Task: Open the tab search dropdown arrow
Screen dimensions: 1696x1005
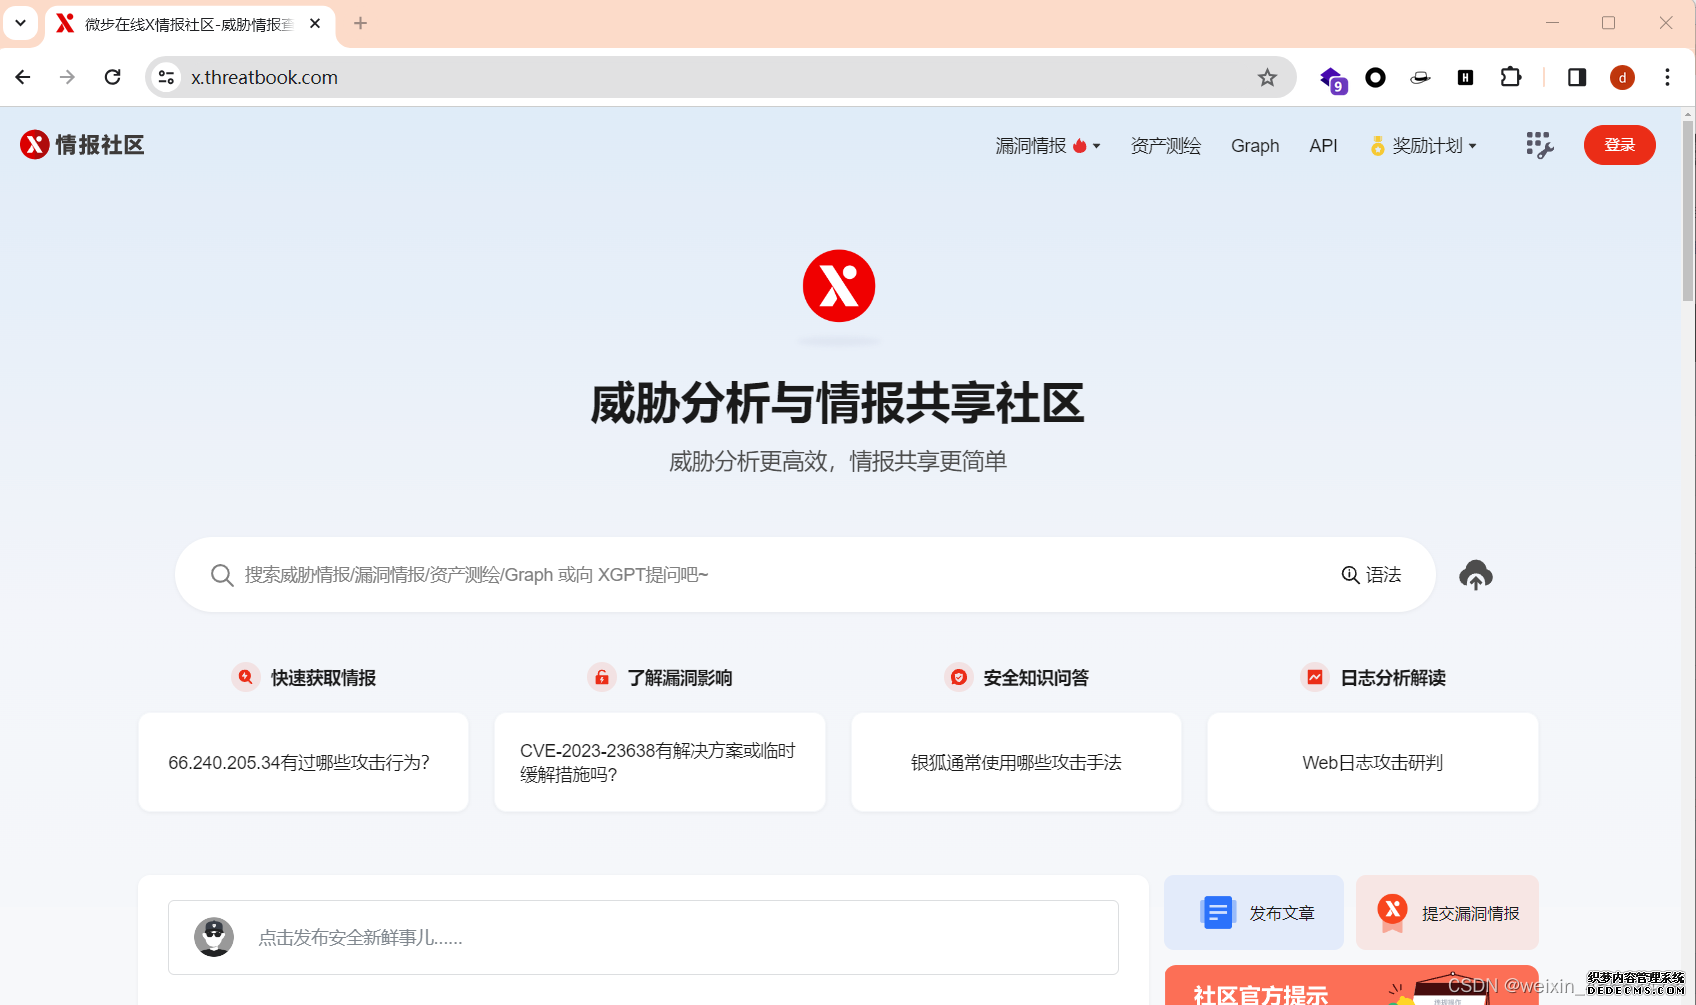Action: pos(20,23)
